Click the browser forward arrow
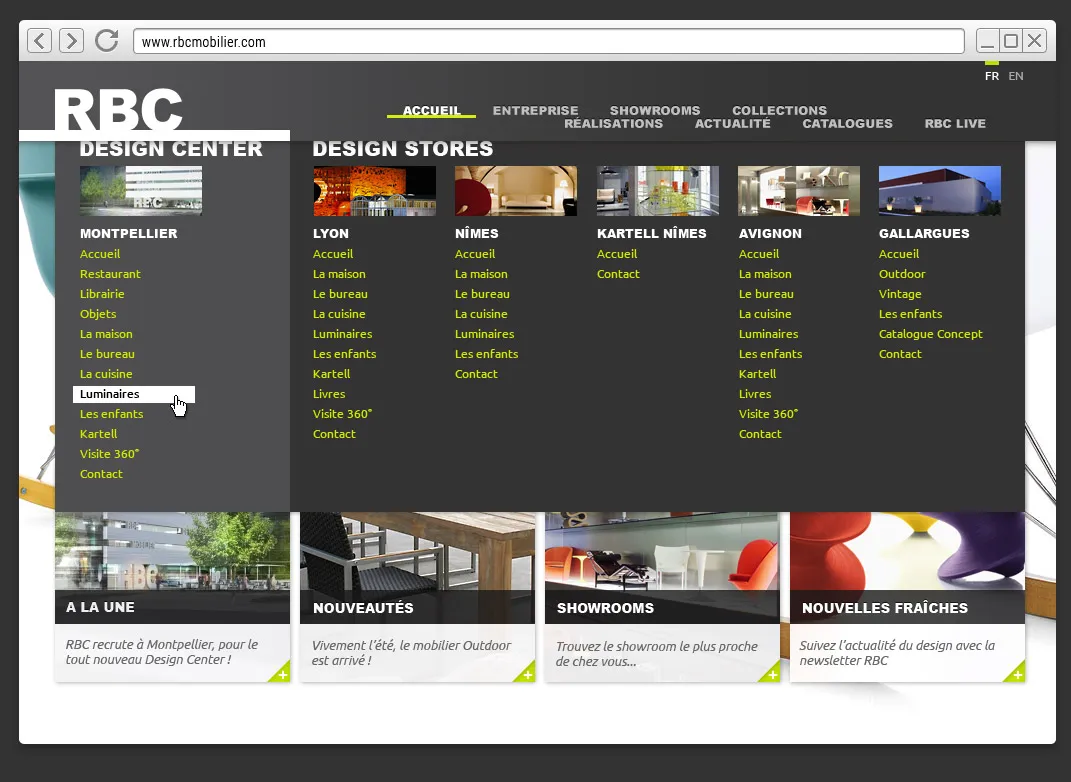Screen dimensions: 1071x782 click(x=69, y=40)
